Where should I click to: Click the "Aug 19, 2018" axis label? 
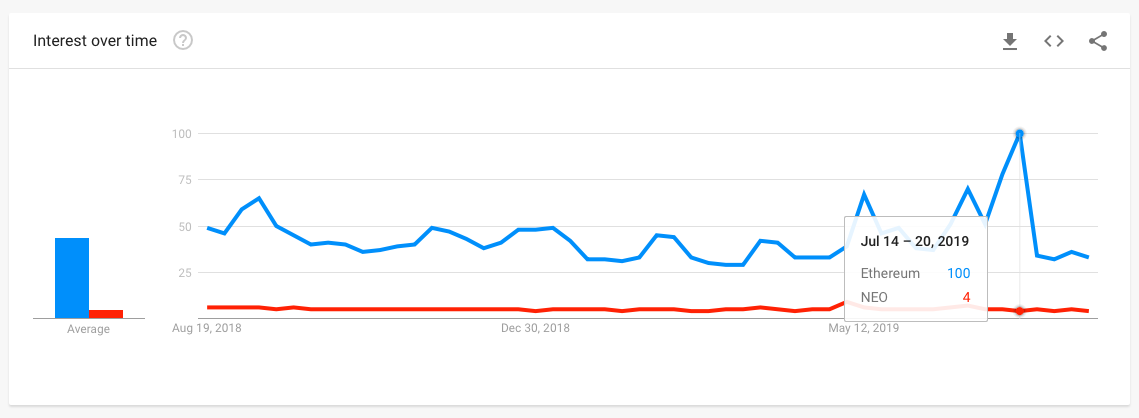(x=207, y=327)
